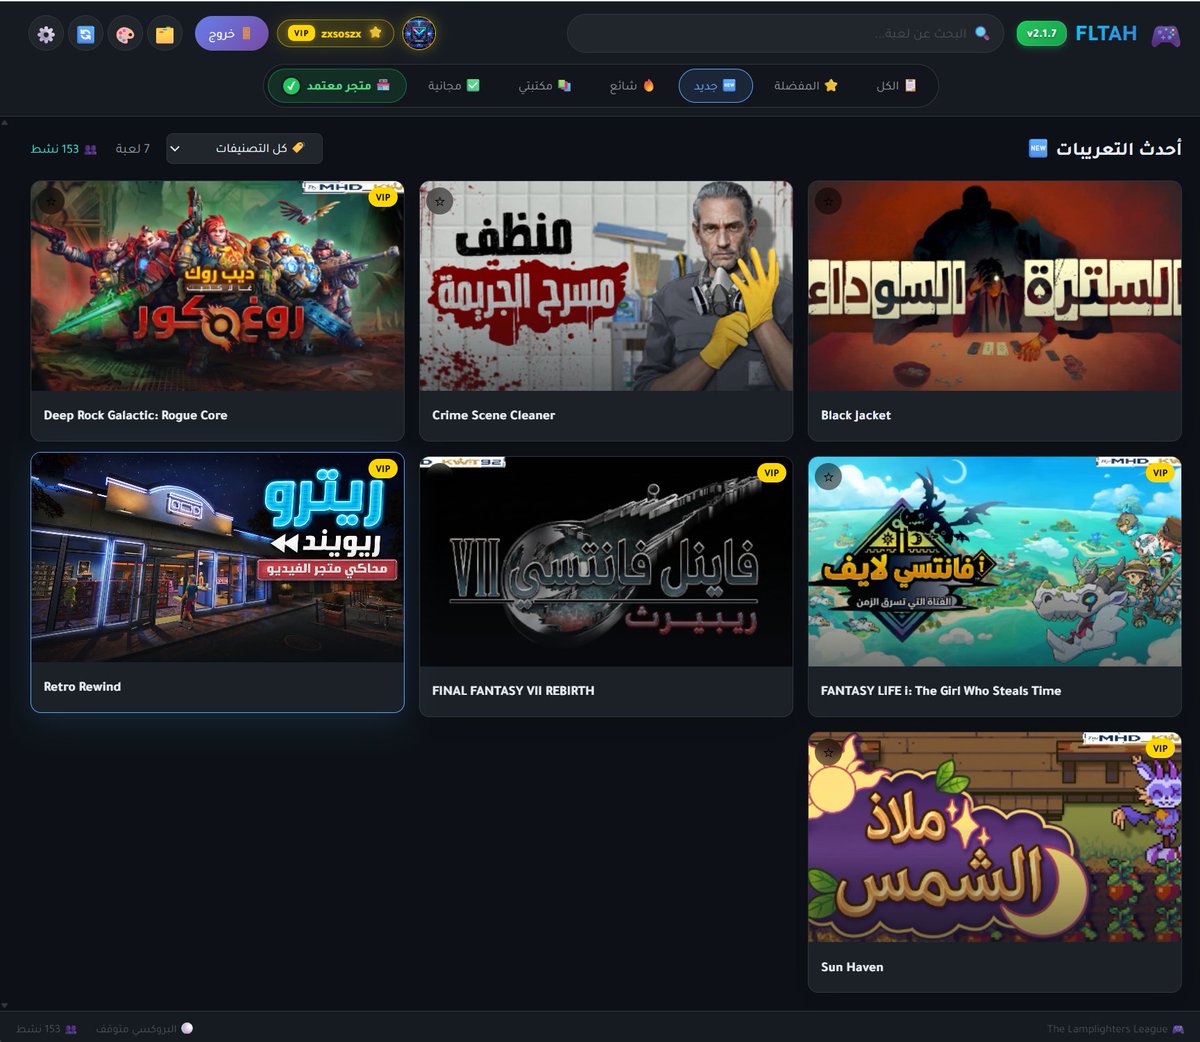Viewport: 1200px width, 1042px height.
Task: Click the v2.1.7 version badge
Action: pyautogui.click(x=1041, y=33)
